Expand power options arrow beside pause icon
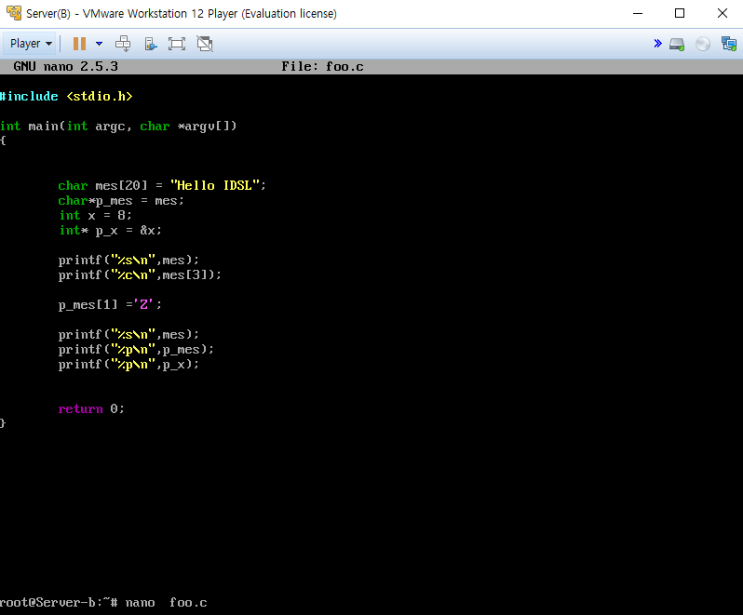The image size is (743, 615). (99, 44)
